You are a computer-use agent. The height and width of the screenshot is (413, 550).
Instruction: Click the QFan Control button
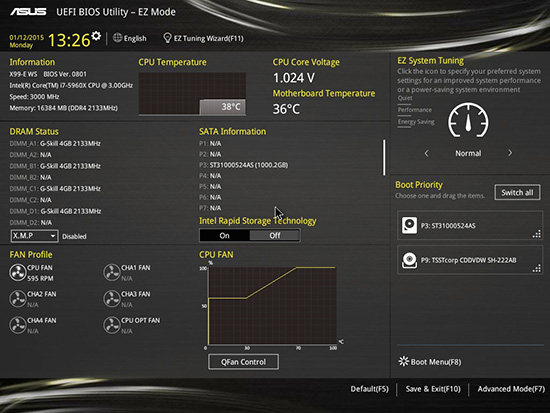pyautogui.click(x=243, y=362)
